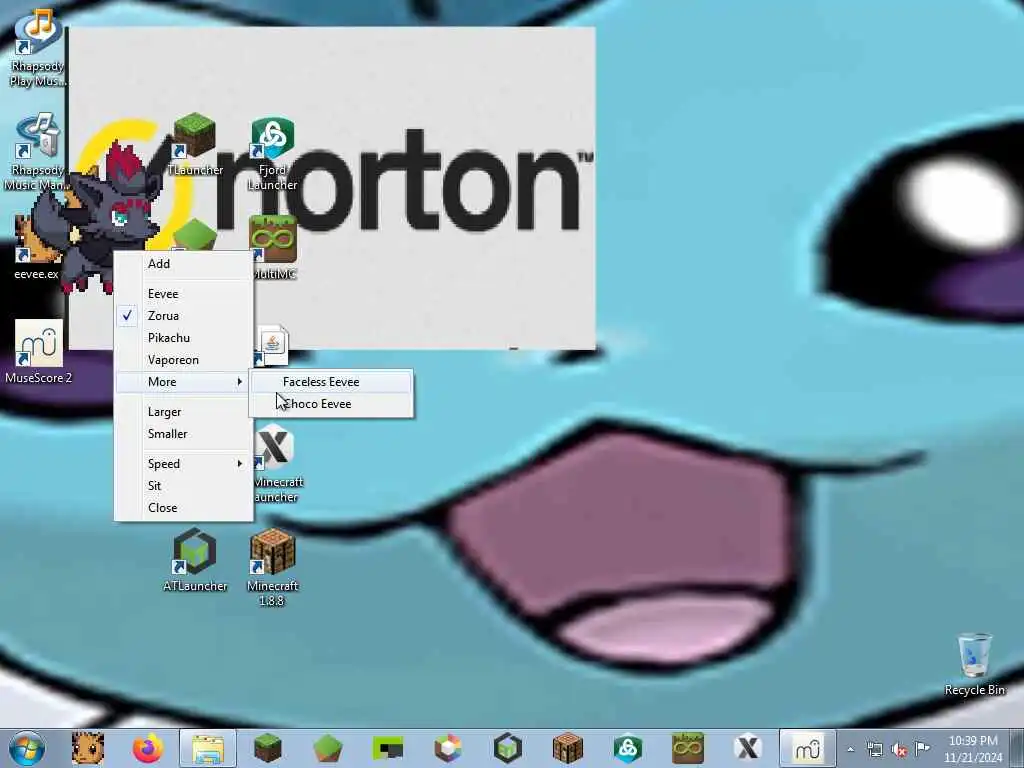
Task: Open File Explorer from the taskbar
Action: click(x=208, y=748)
